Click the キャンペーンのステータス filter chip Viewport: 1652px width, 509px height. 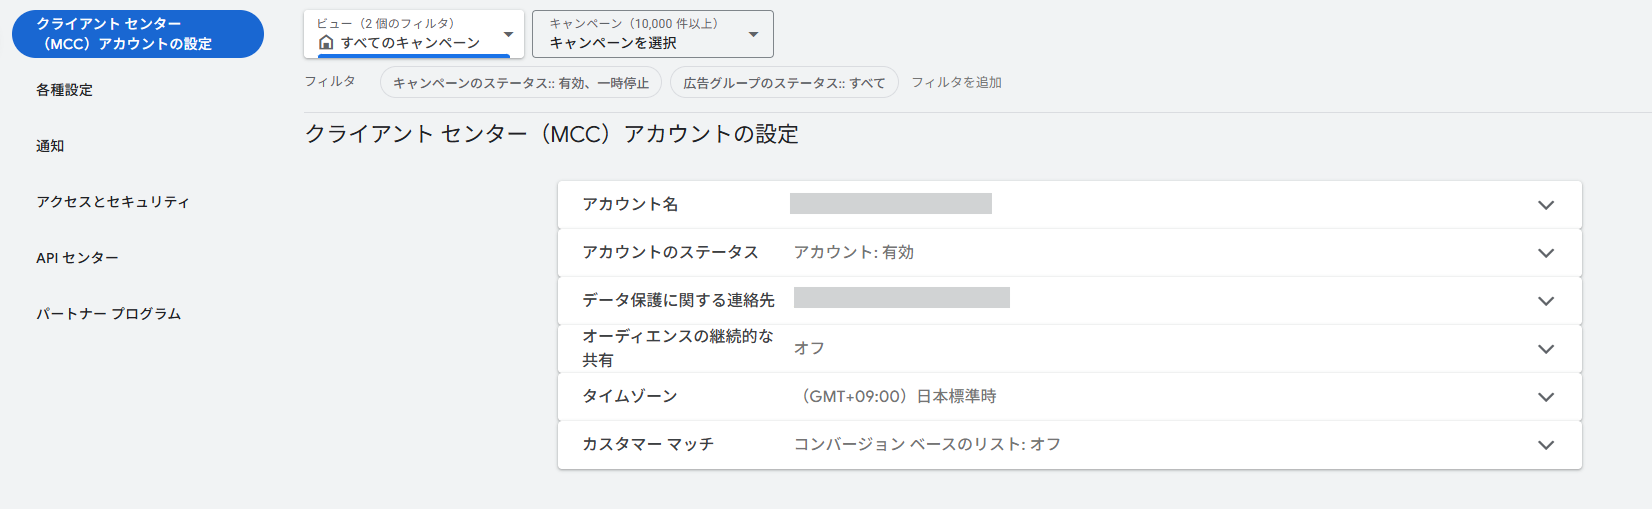(520, 83)
